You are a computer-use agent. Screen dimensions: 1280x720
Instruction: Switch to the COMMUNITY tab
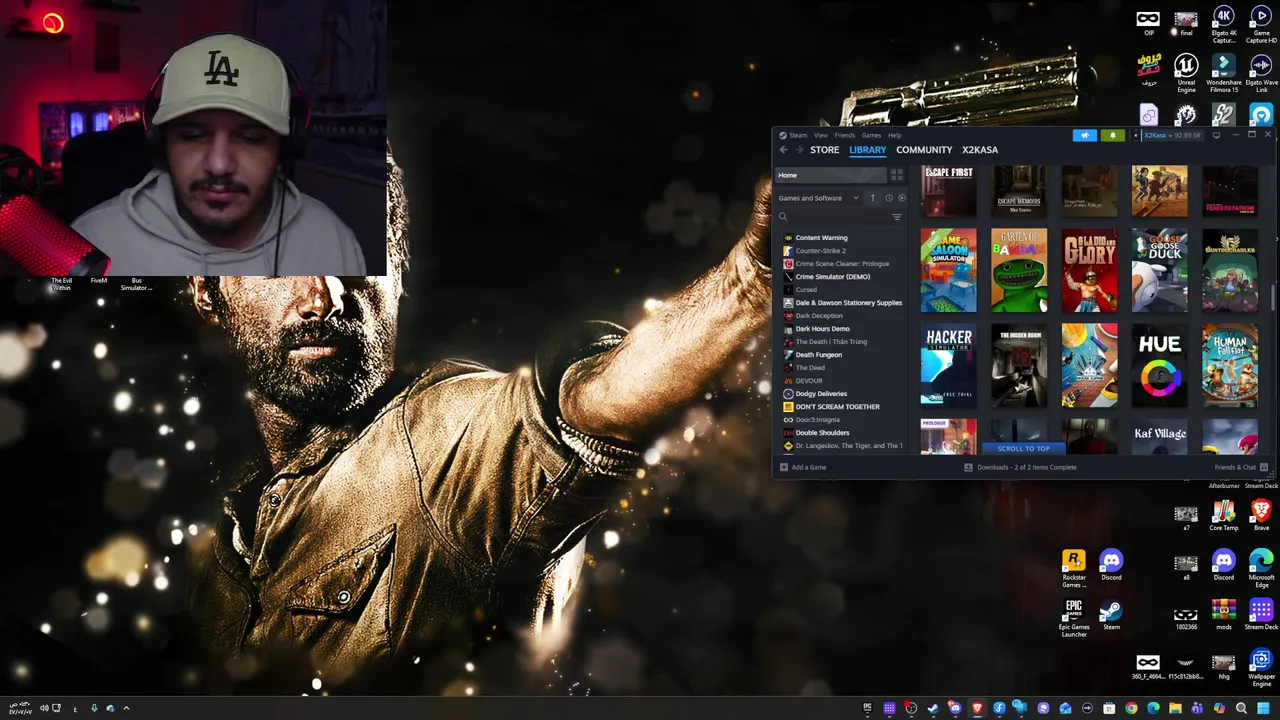click(x=924, y=150)
